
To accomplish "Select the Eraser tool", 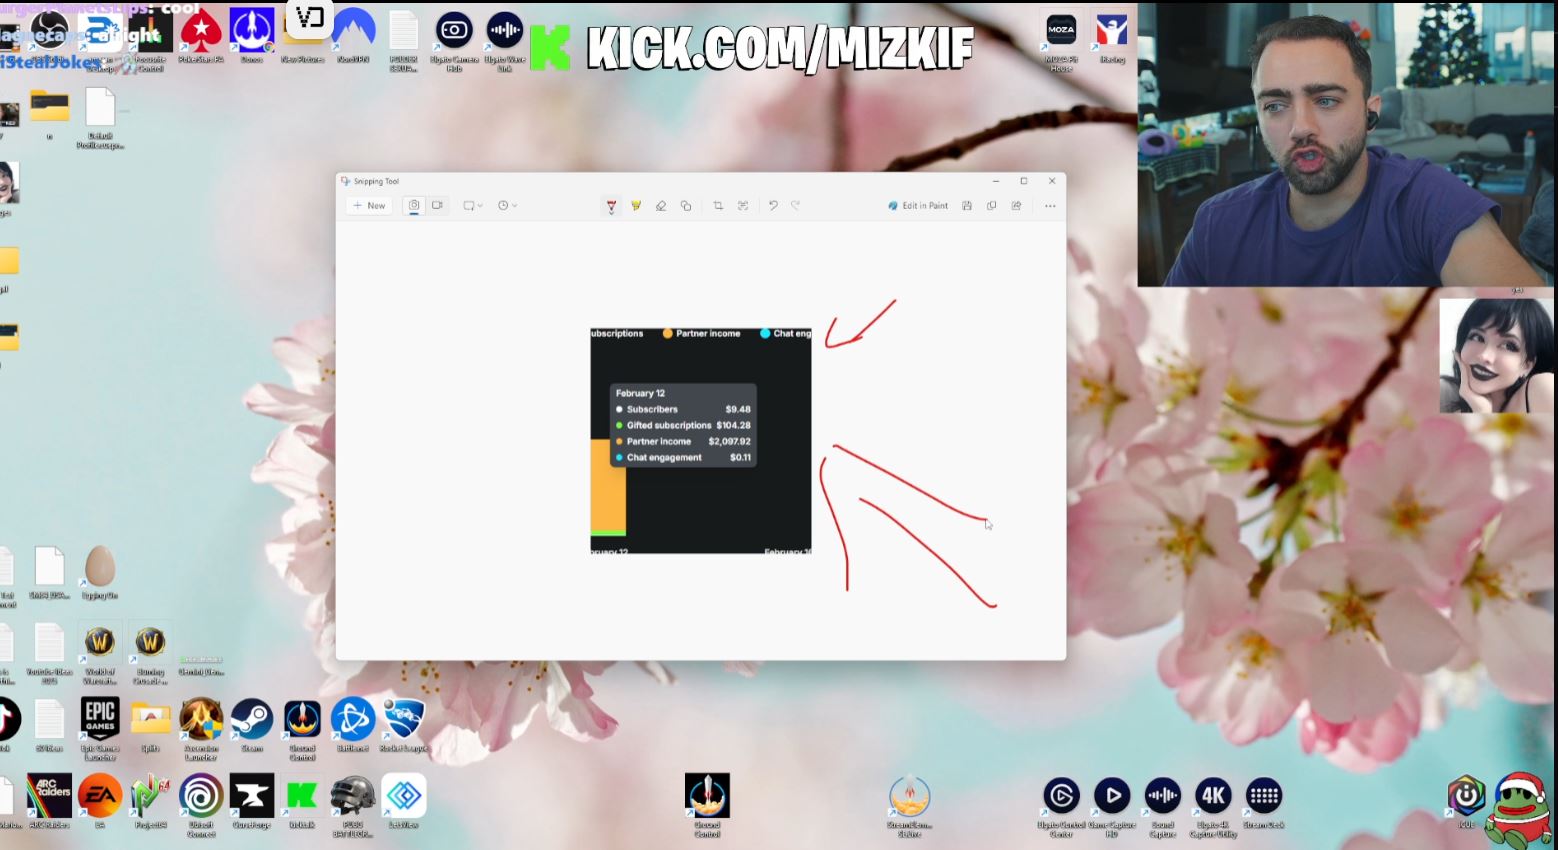I will tap(661, 206).
